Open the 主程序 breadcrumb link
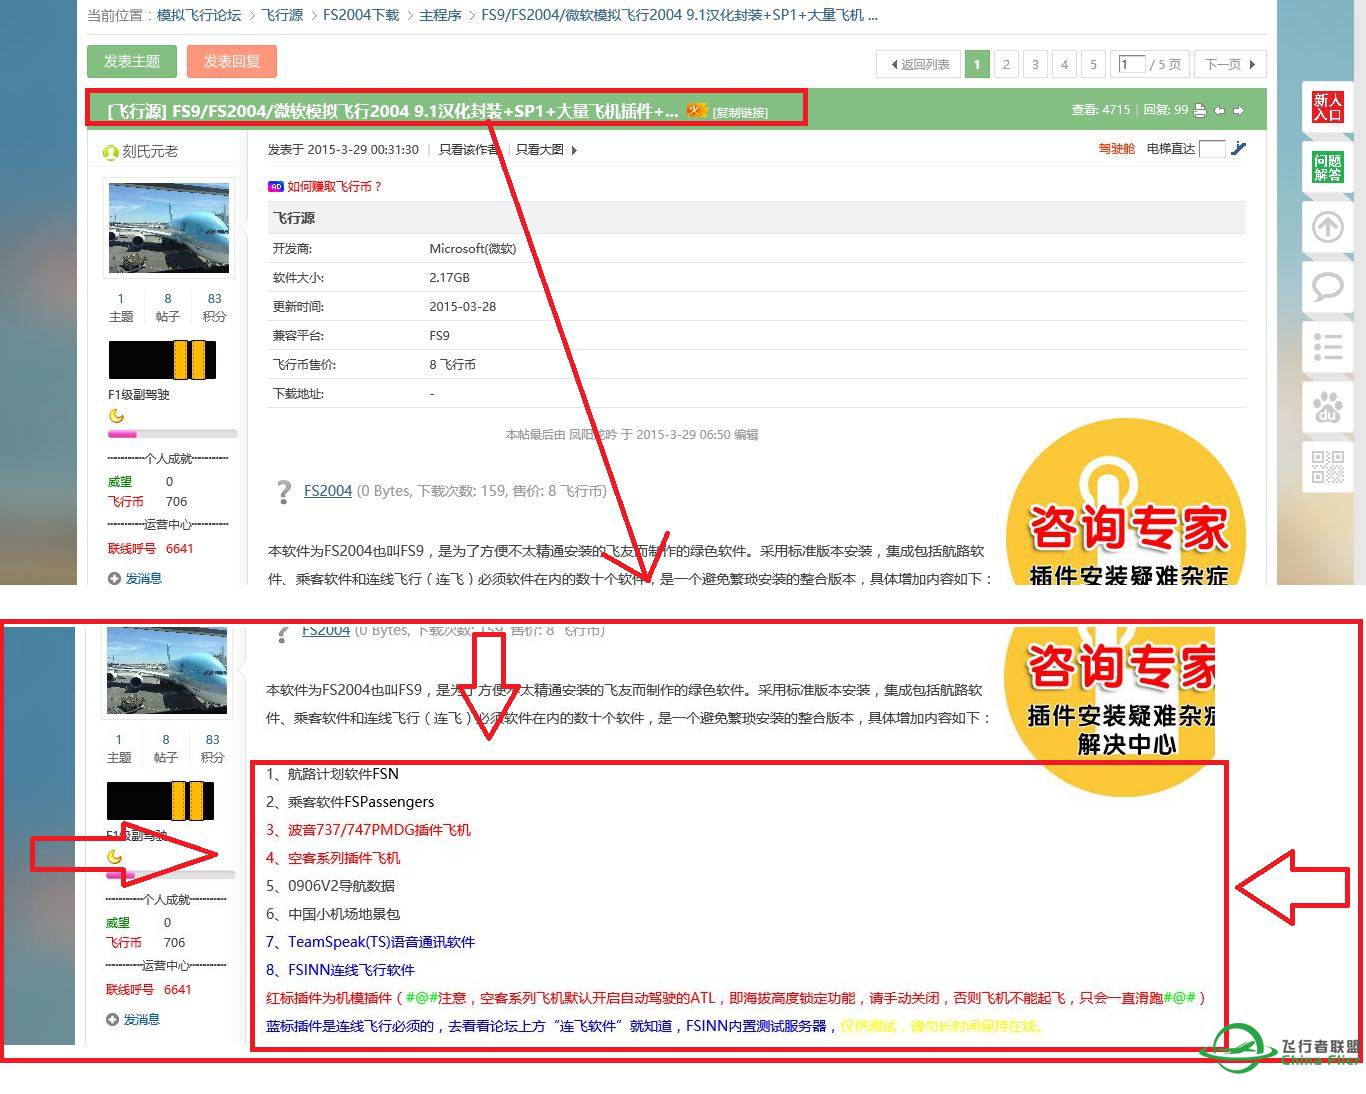1366x1094 pixels. 440,15
